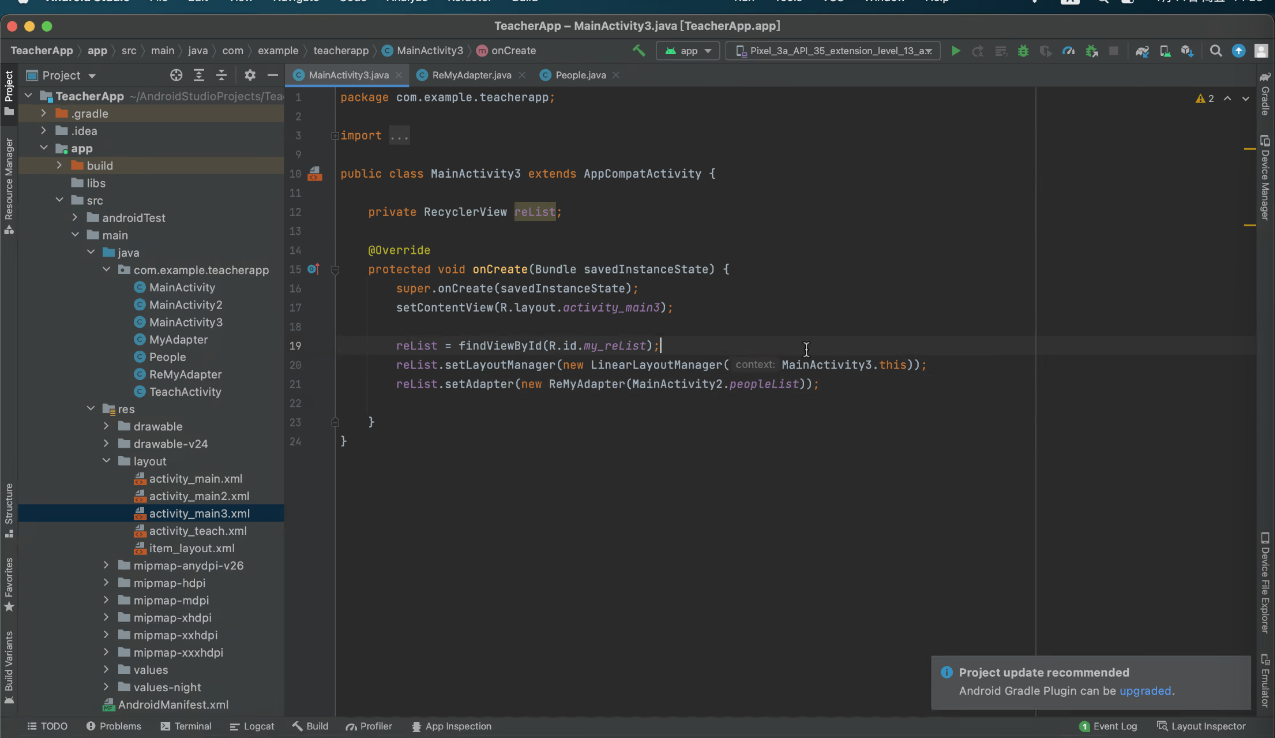Open the Project panel settings gear
1275x738 pixels.
coord(250,75)
